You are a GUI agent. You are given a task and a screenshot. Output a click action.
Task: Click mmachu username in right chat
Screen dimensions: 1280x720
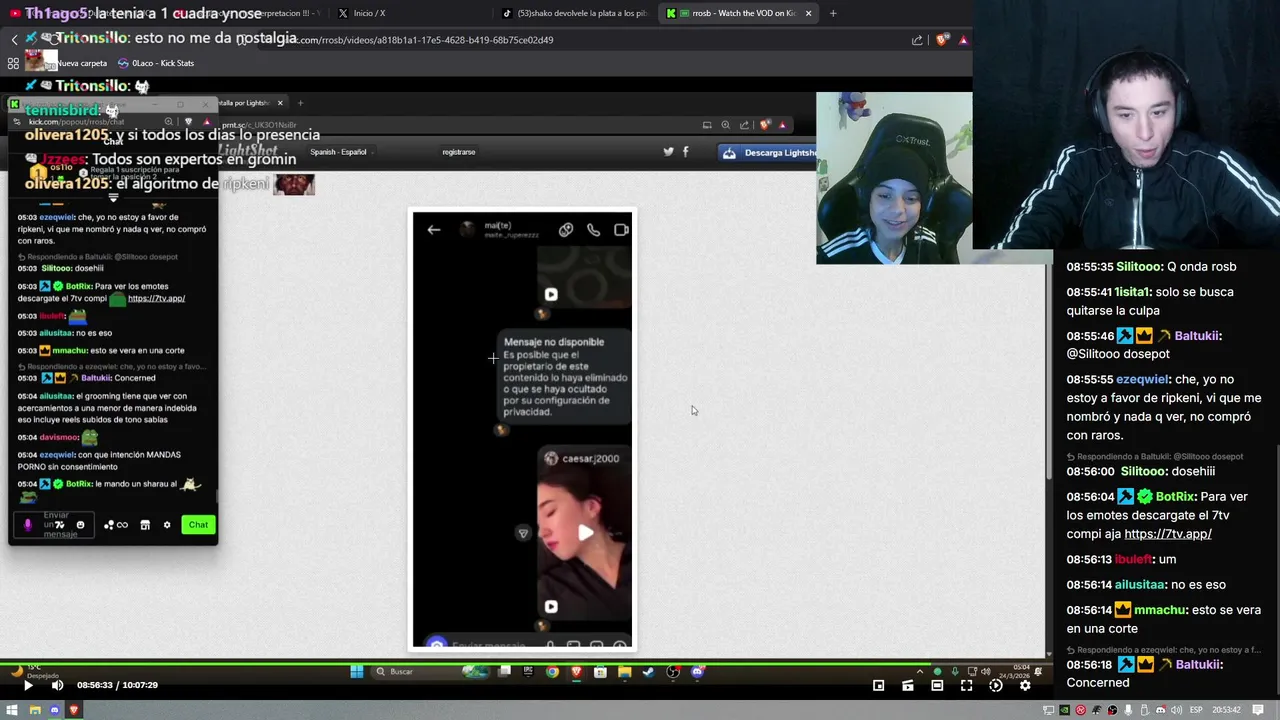tap(1159, 610)
